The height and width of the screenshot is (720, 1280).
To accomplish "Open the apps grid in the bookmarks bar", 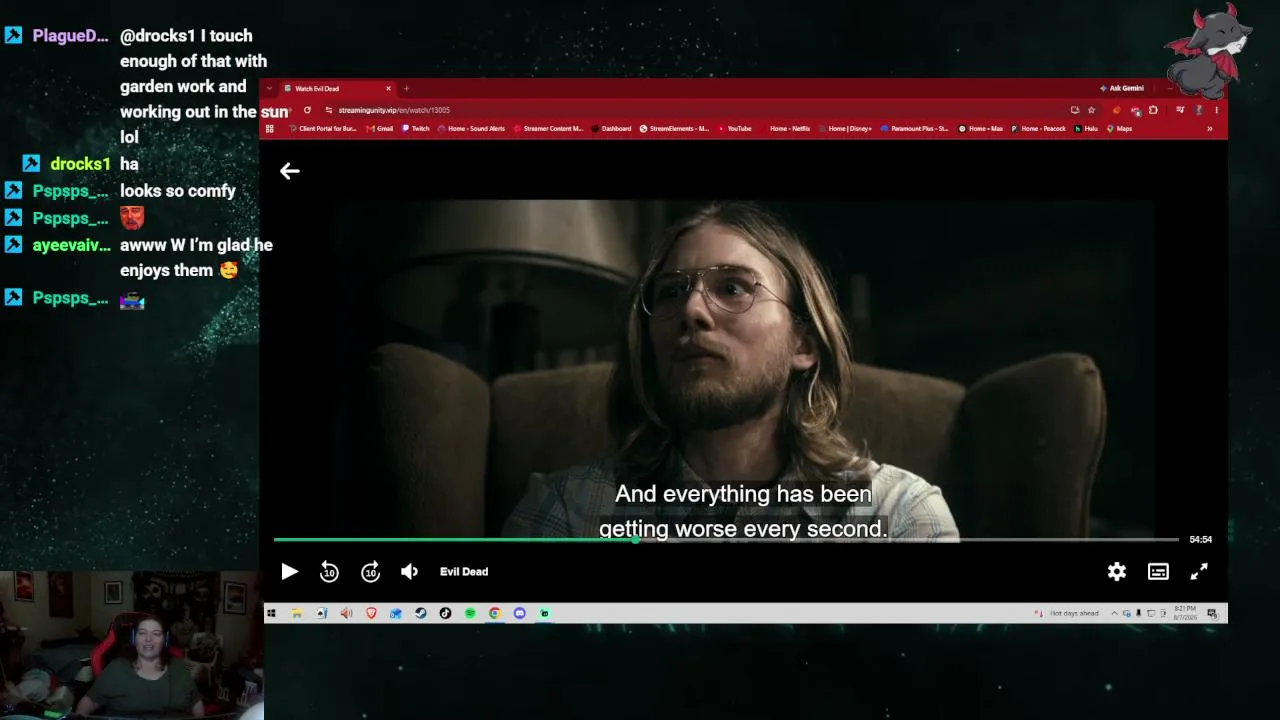I will coord(270,129).
